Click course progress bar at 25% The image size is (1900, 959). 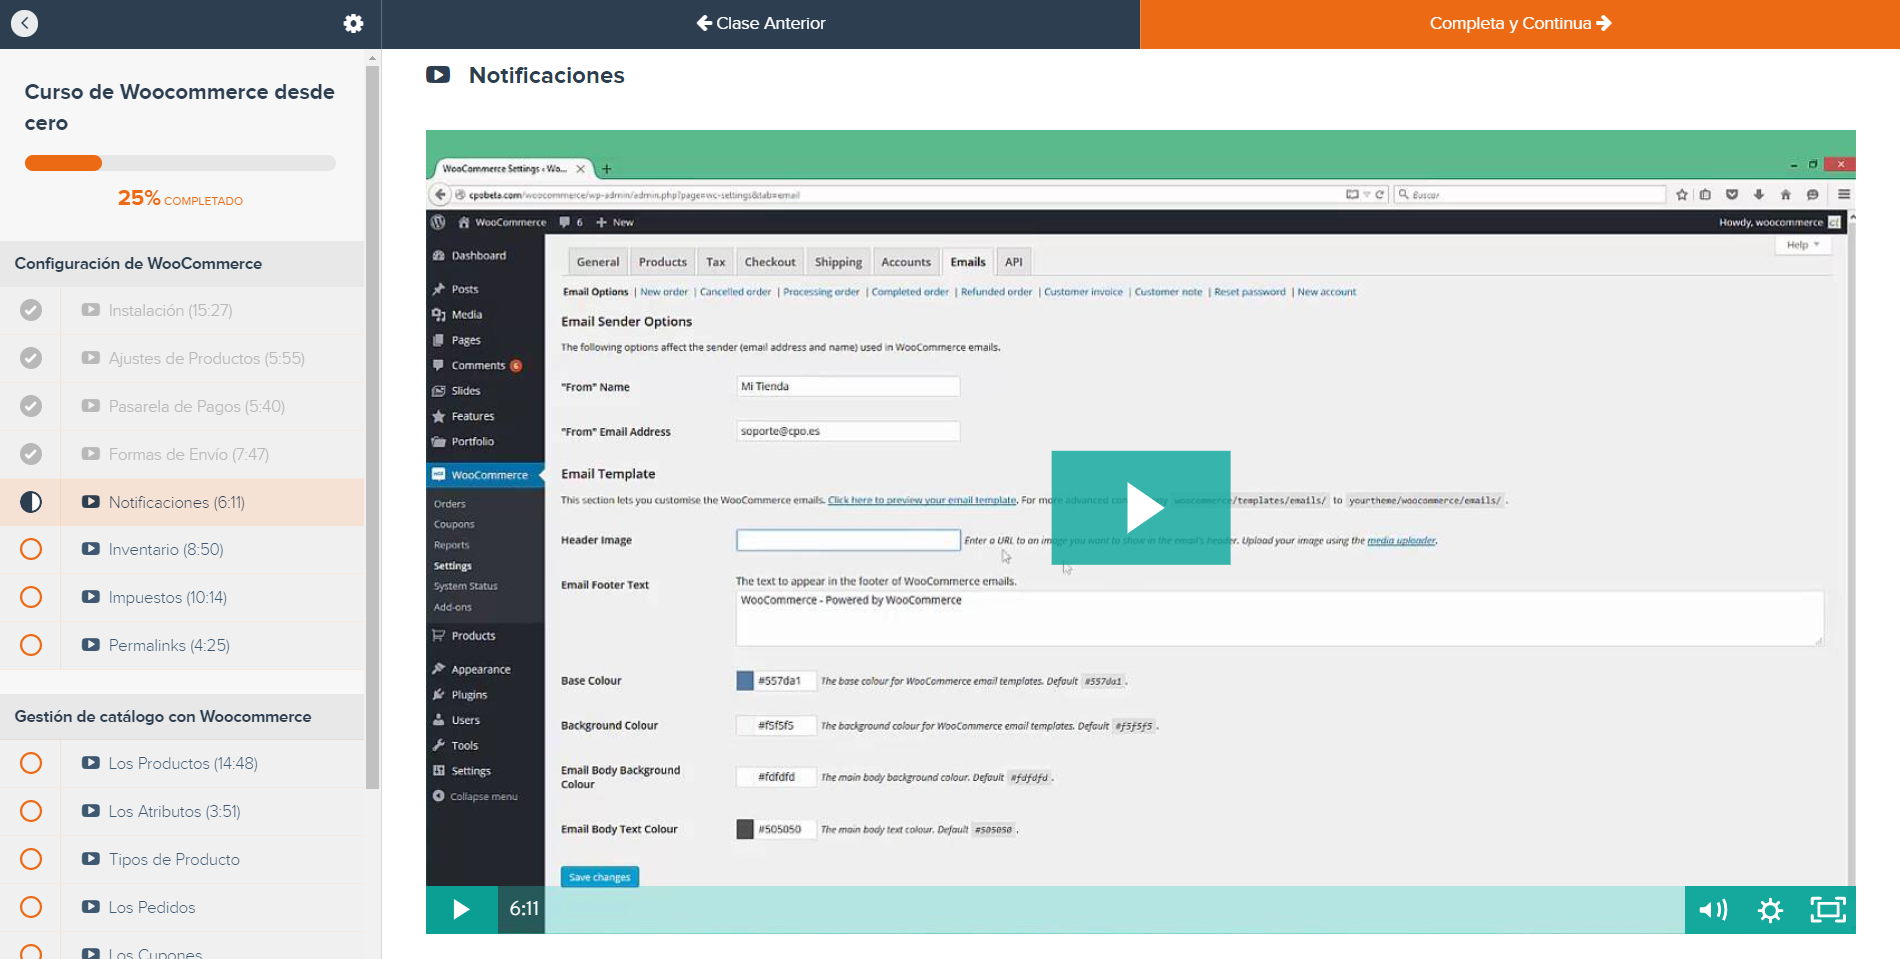[x=180, y=163]
